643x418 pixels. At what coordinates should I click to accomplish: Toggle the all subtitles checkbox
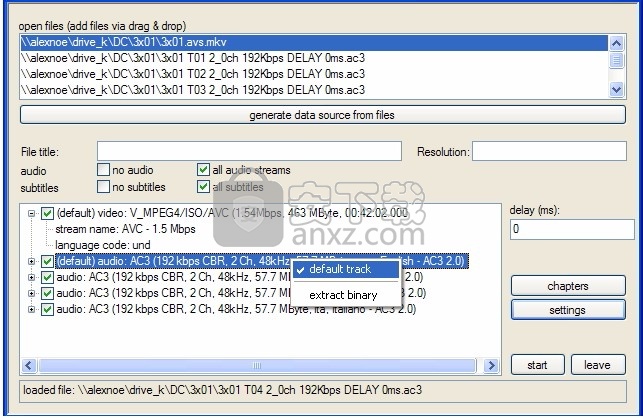[x=203, y=187]
